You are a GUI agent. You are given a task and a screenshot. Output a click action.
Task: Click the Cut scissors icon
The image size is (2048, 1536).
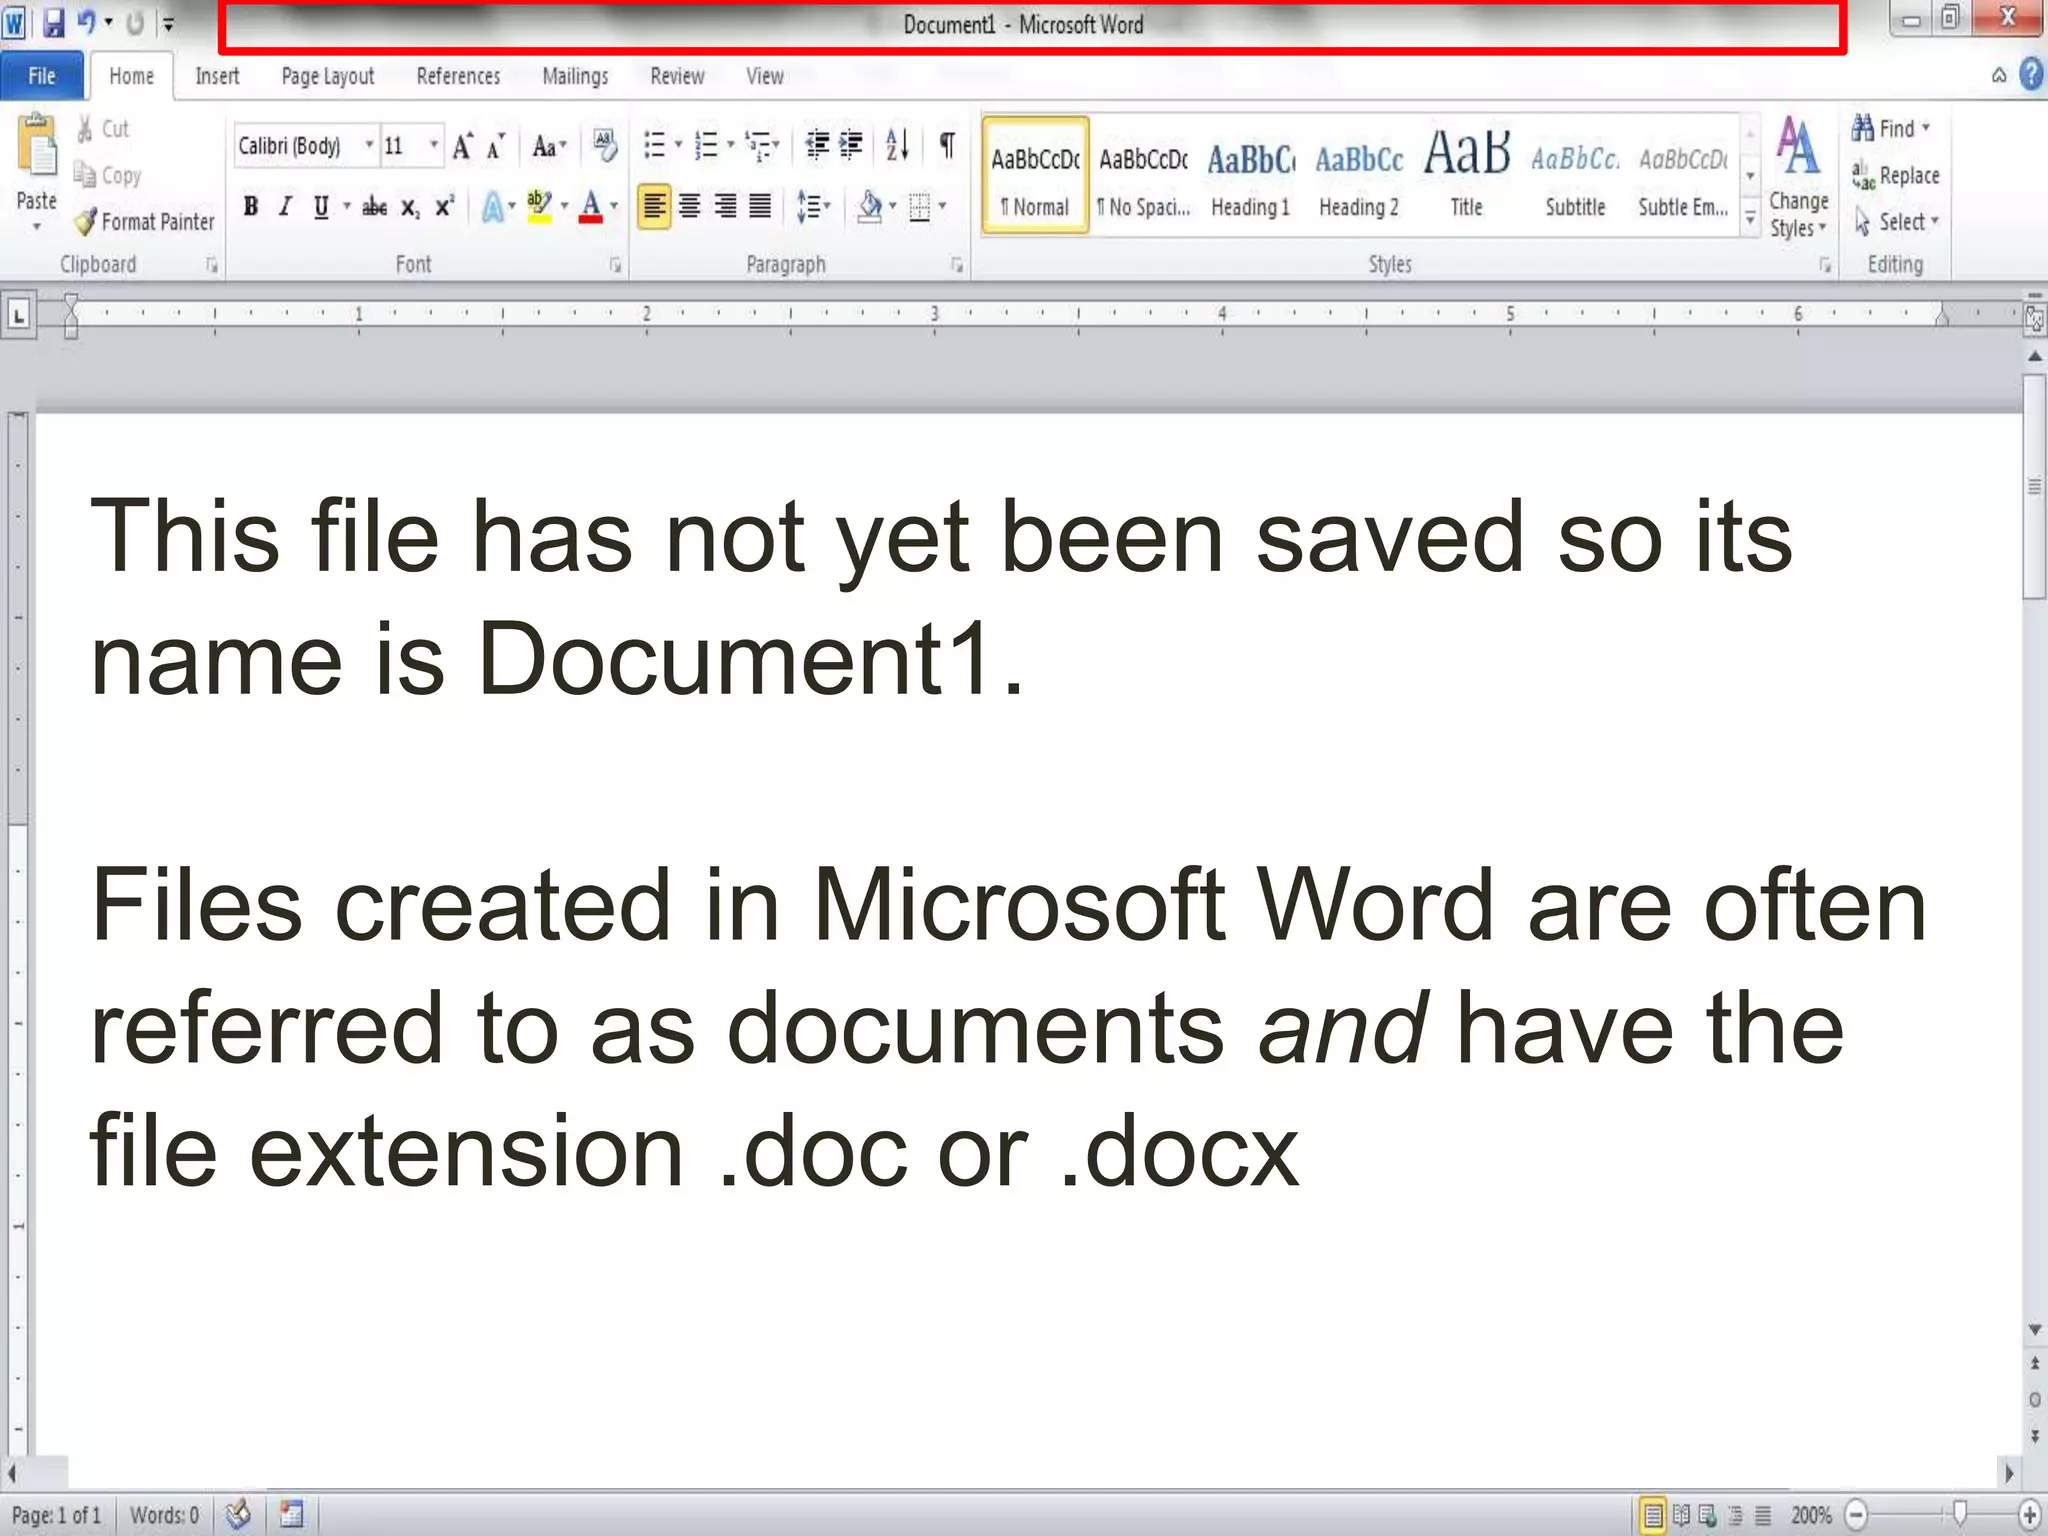(x=86, y=128)
